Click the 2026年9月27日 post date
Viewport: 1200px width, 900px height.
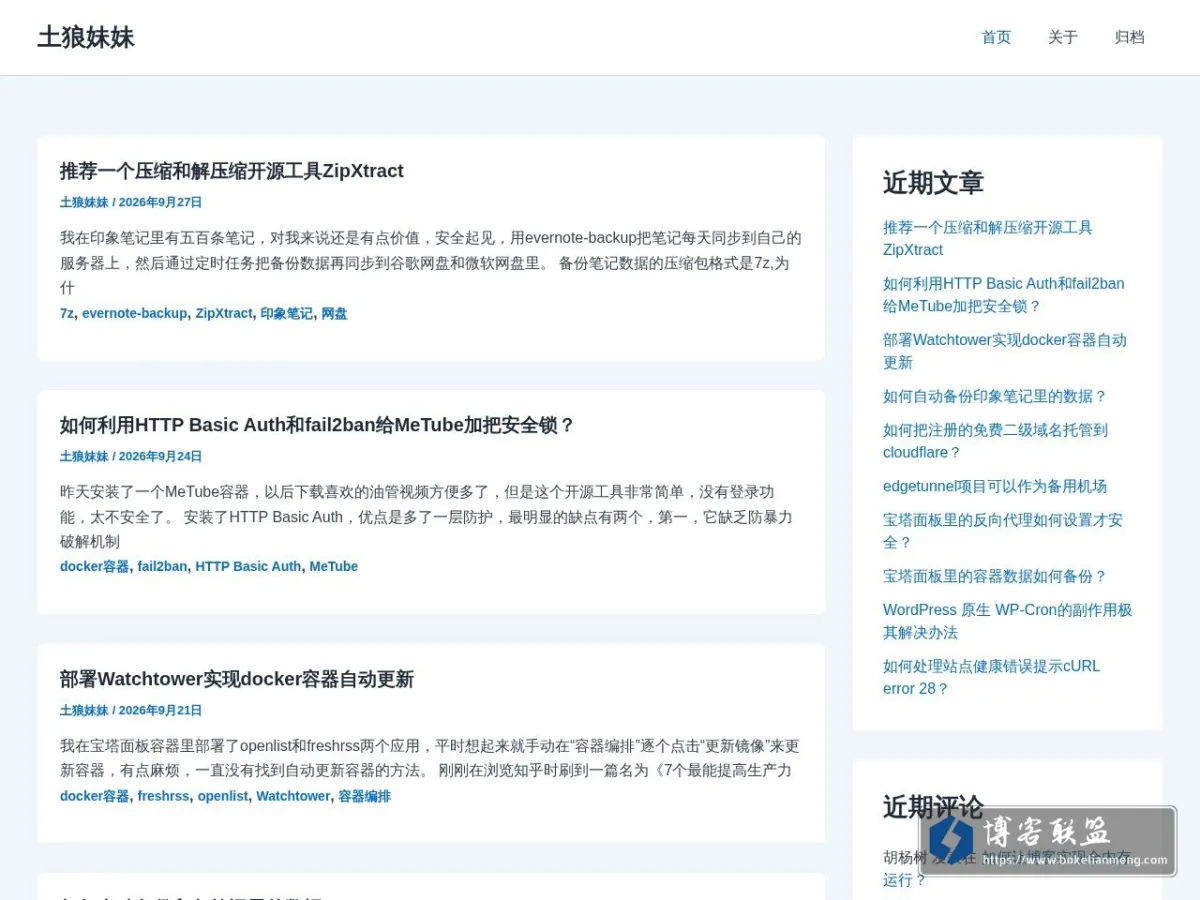(x=160, y=202)
